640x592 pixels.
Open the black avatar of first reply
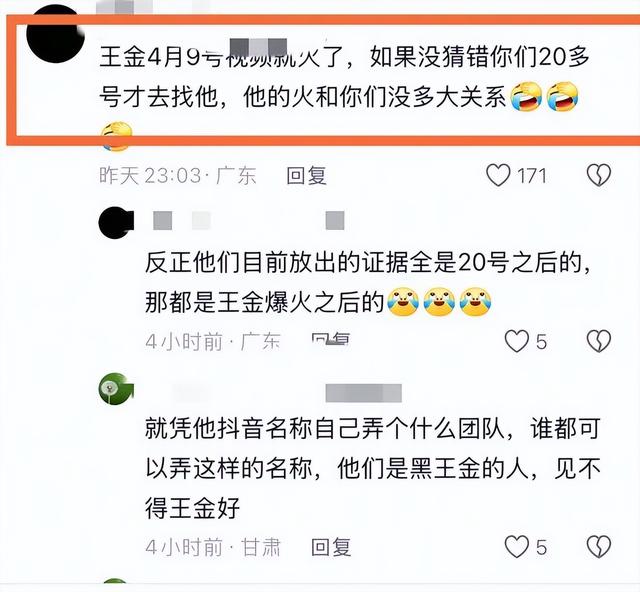tap(116, 223)
